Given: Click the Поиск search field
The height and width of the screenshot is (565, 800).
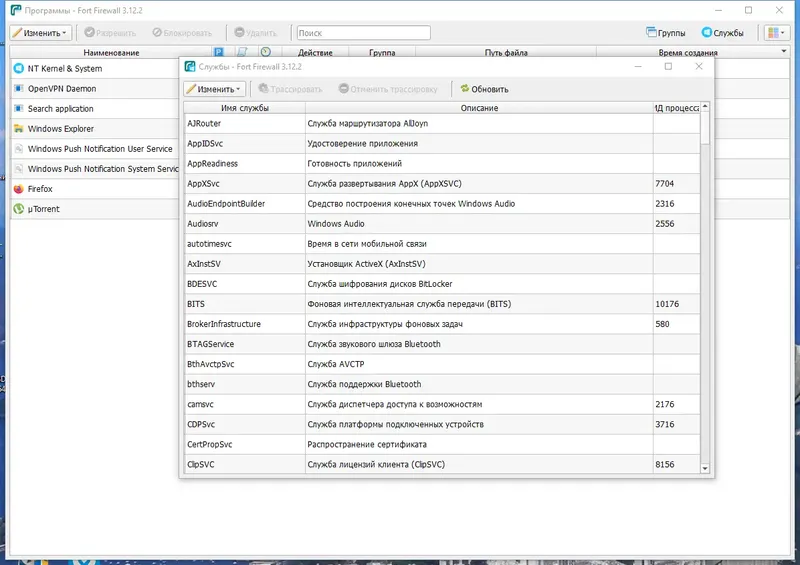Looking at the screenshot, I should tap(364, 33).
